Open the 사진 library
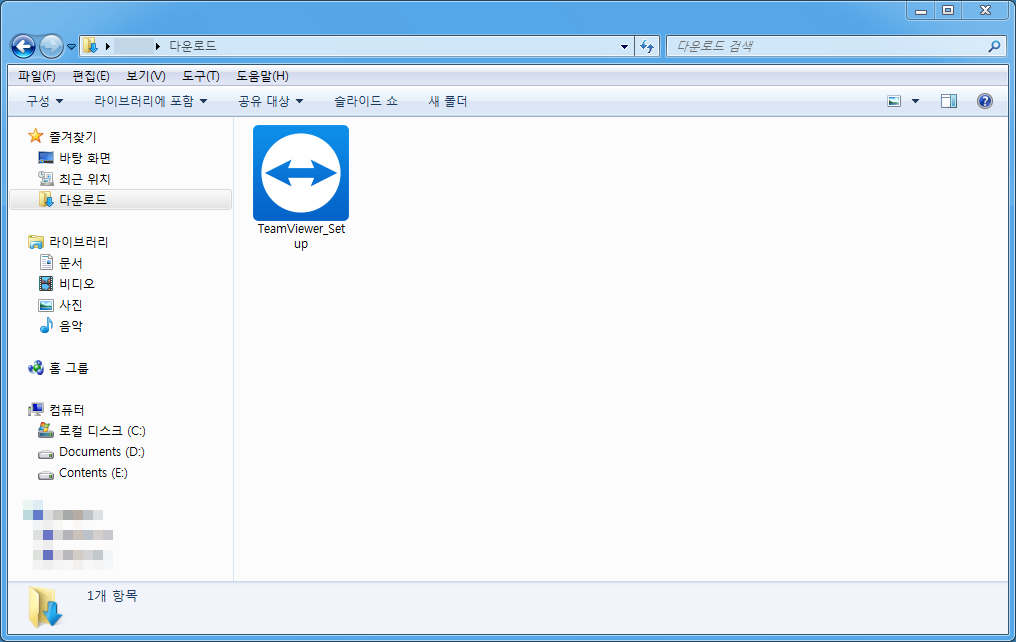1016x642 pixels. coord(71,304)
